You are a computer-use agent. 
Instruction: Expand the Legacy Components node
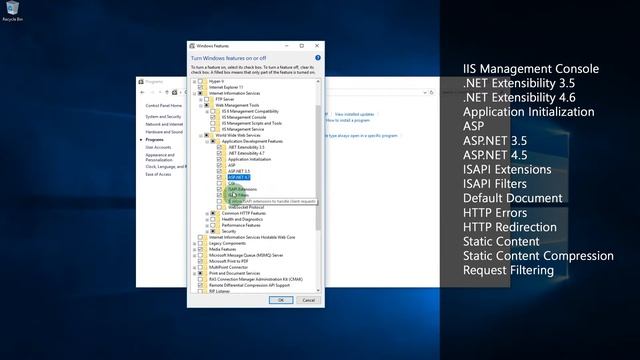(x=194, y=243)
